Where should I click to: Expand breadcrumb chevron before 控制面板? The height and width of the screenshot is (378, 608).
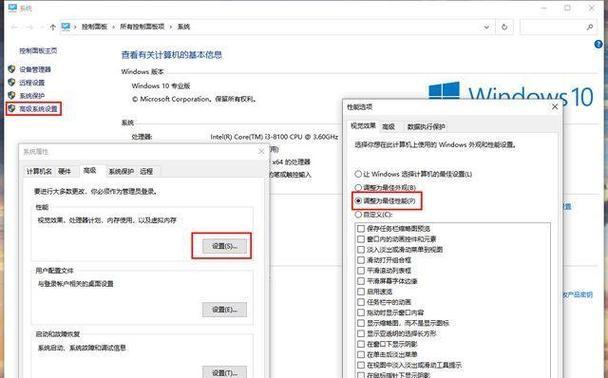pos(75,27)
